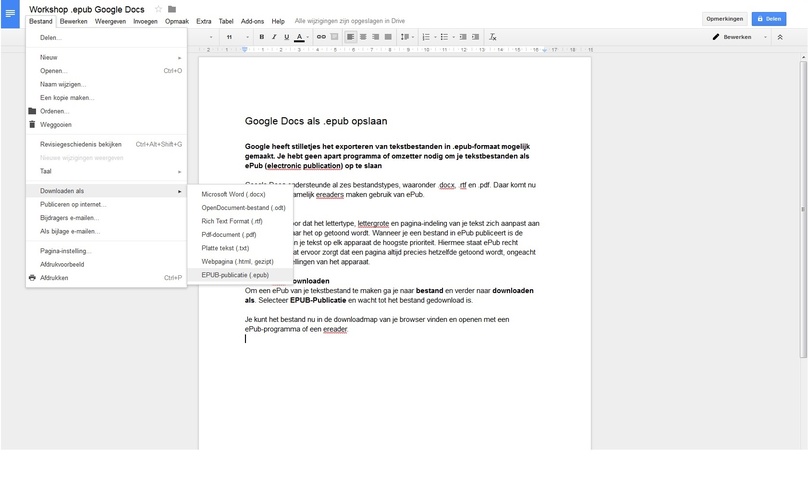The height and width of the screenshot is (503, 808).
Task: Select Delen... in the Bestand menu
Action: click(106, 38)
